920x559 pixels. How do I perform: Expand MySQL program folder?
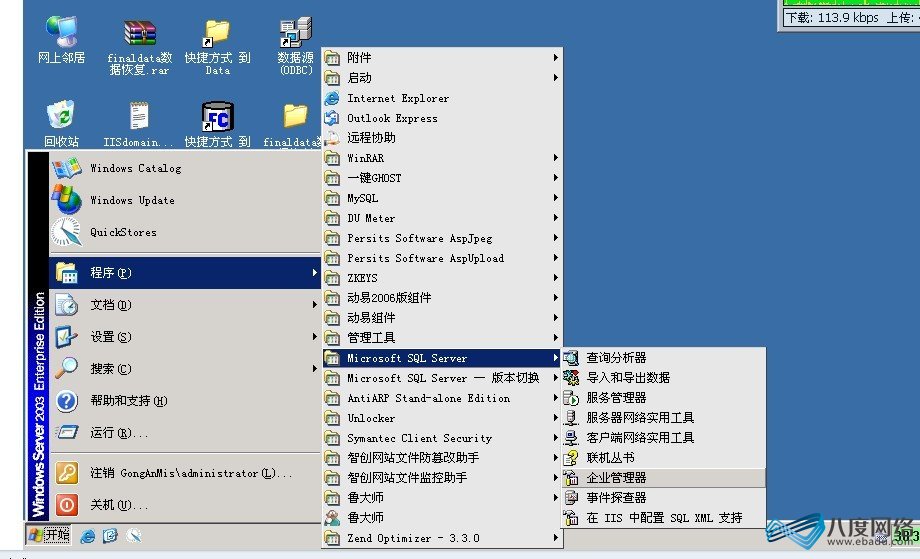click(x=442, y=198)
